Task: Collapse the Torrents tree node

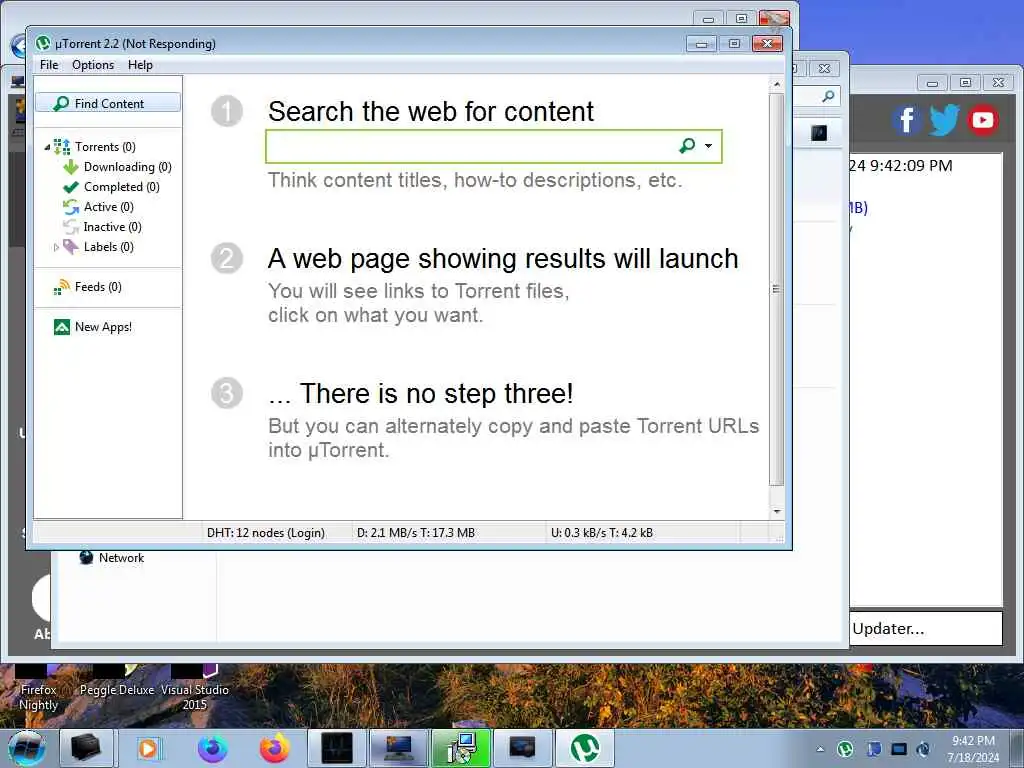Action: (47, 147)
